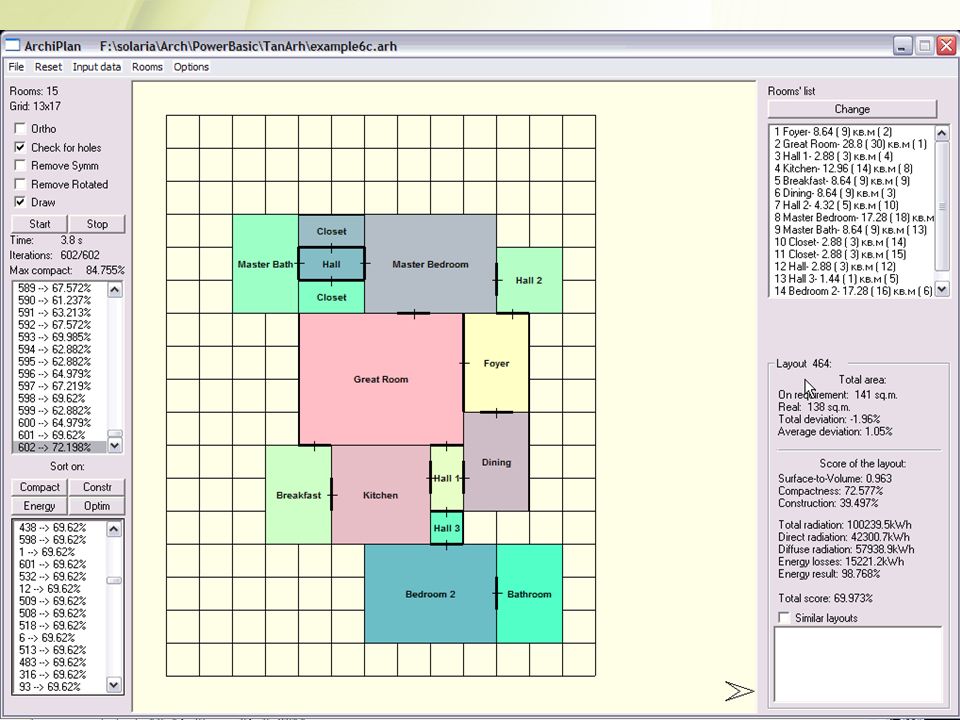Select room 1 Foyer in list
Screen dimensions: 960x720
coord(852,132)
